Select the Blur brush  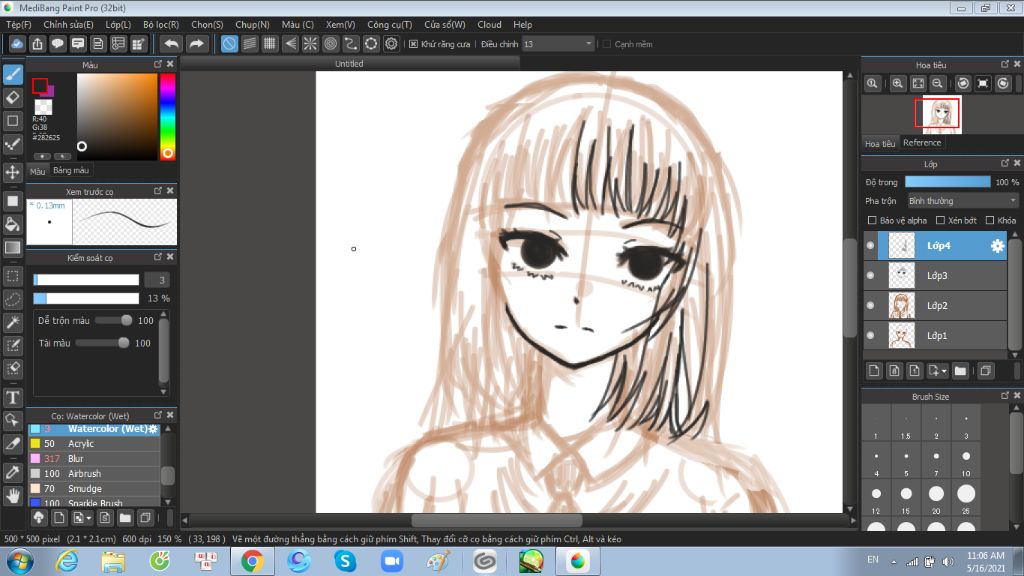93,458
